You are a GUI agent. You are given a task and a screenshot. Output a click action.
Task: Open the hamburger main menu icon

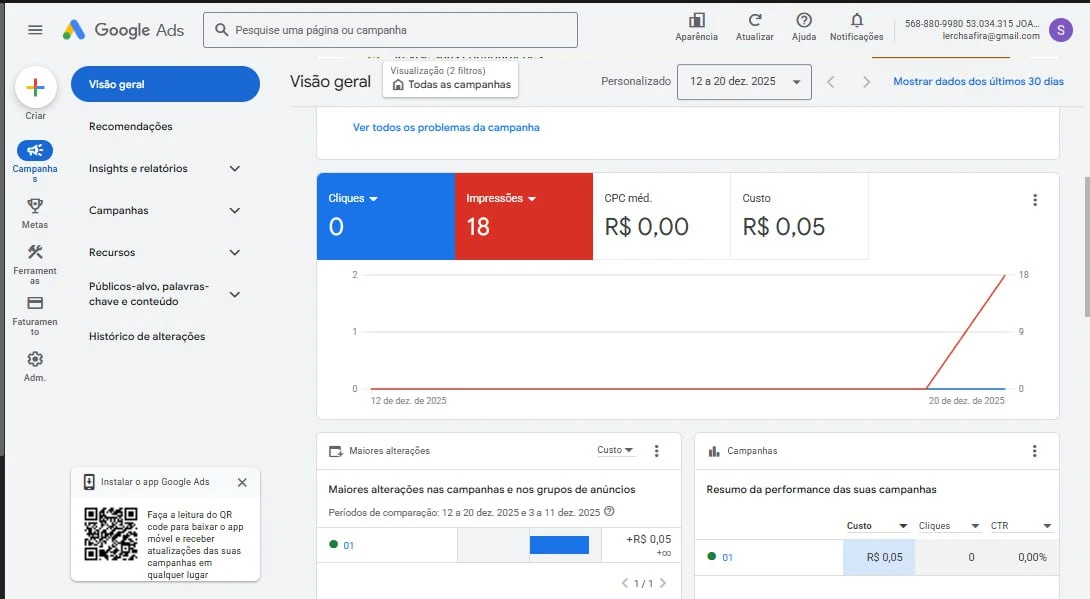pyautogui.click(x=35, y=30)
